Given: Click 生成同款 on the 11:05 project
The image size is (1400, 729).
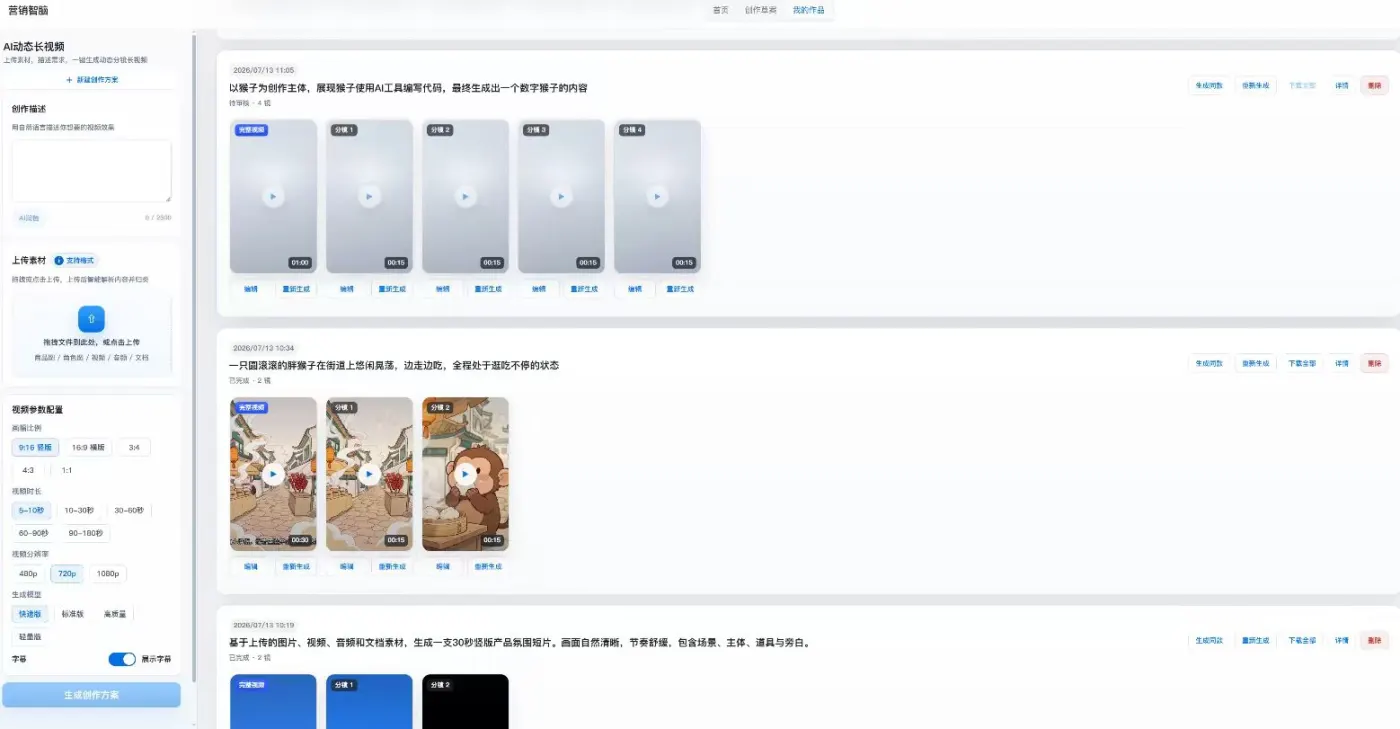Looking at the screenshot, I should point(1209,86).
